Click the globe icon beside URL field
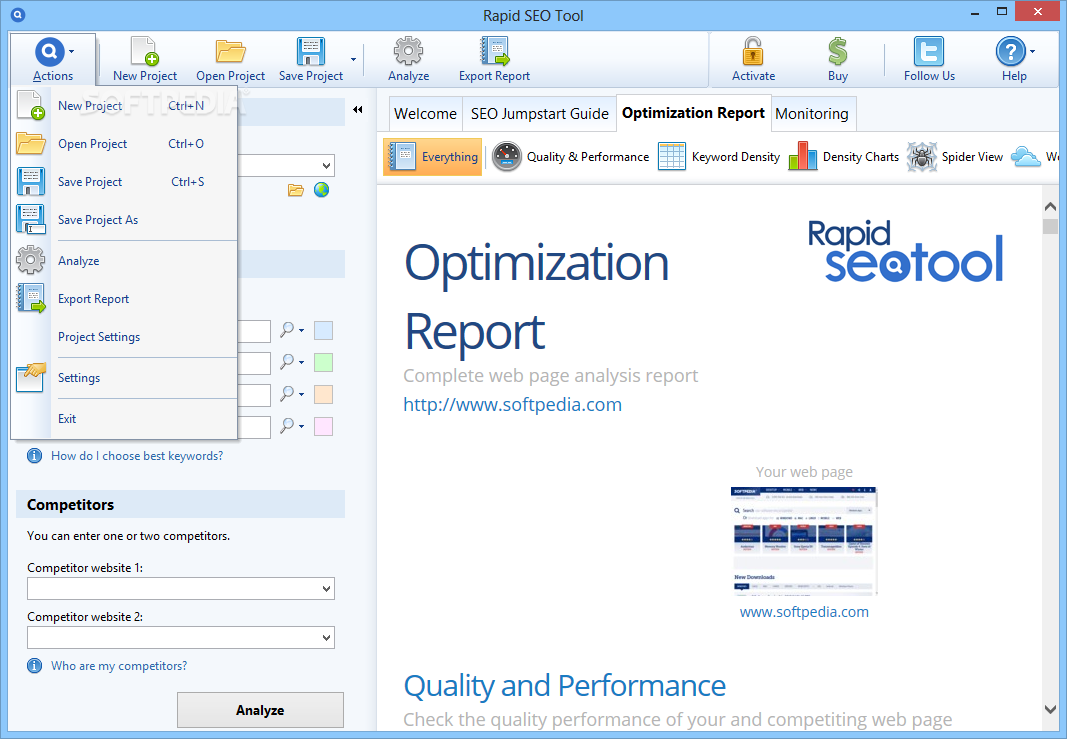 pos(321,190)
